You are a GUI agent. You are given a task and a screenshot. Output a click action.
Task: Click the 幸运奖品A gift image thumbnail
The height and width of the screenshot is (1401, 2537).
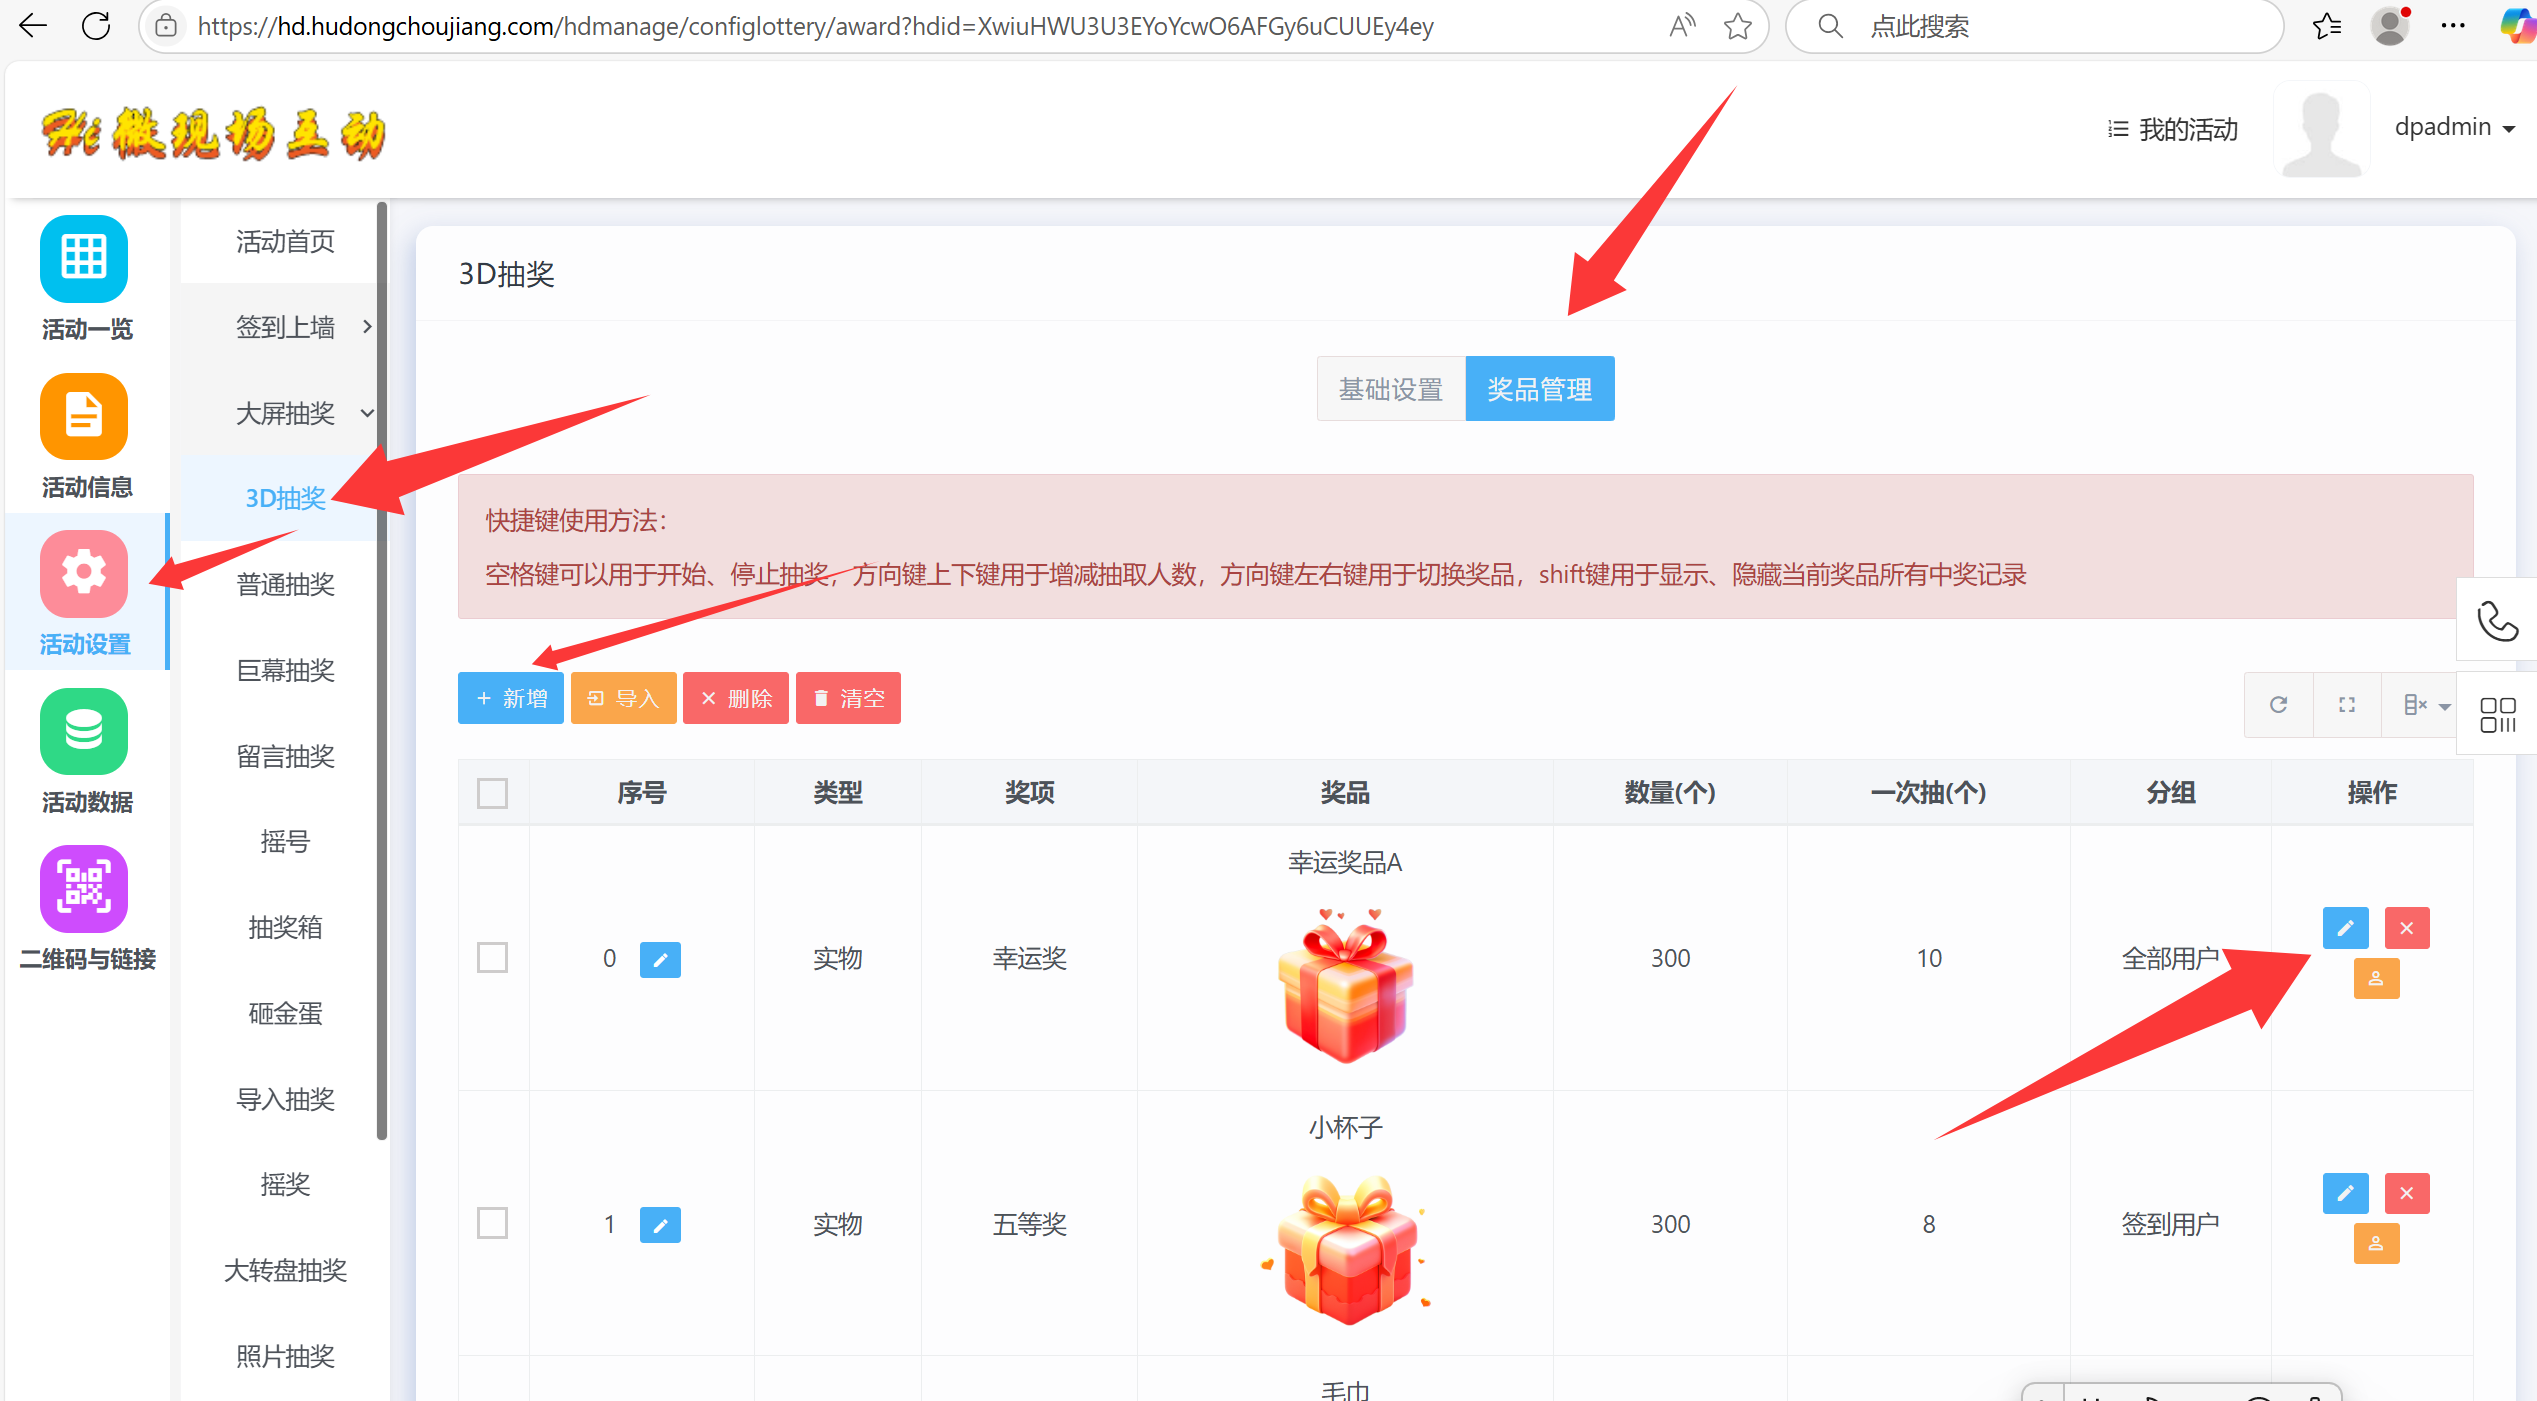(x=1345, y=985)
